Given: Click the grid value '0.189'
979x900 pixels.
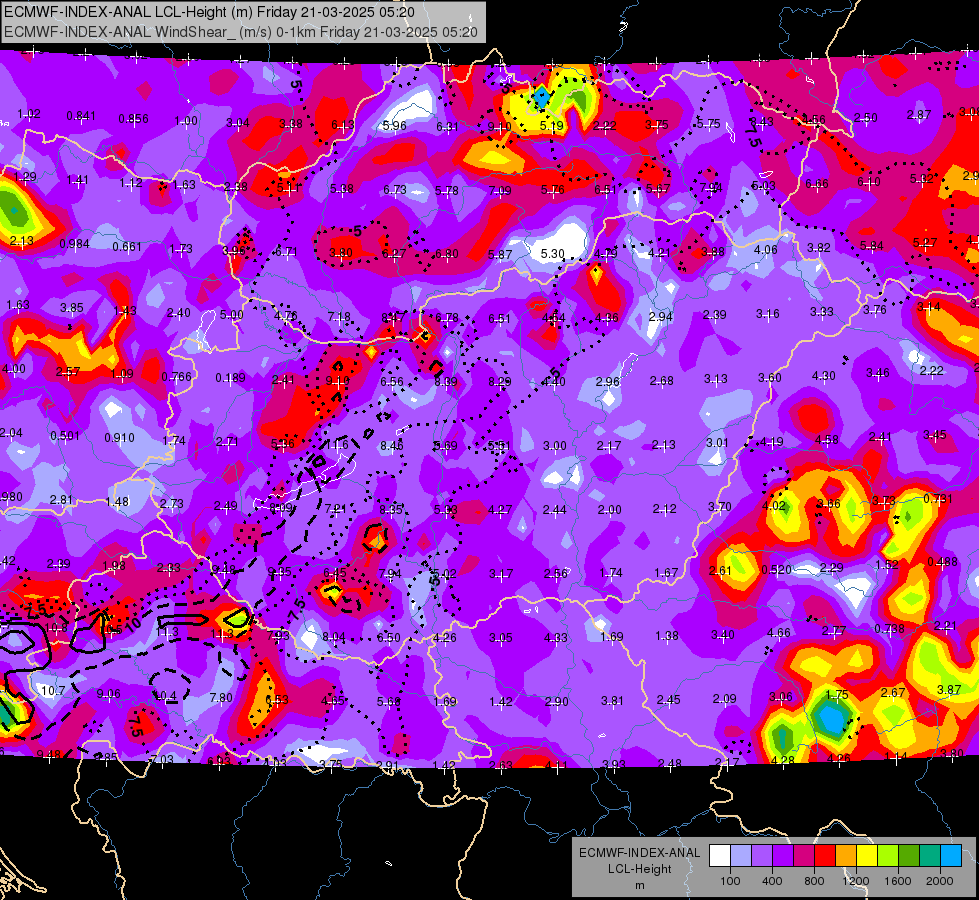Looking at the screenshot, I should coord(230,378).
